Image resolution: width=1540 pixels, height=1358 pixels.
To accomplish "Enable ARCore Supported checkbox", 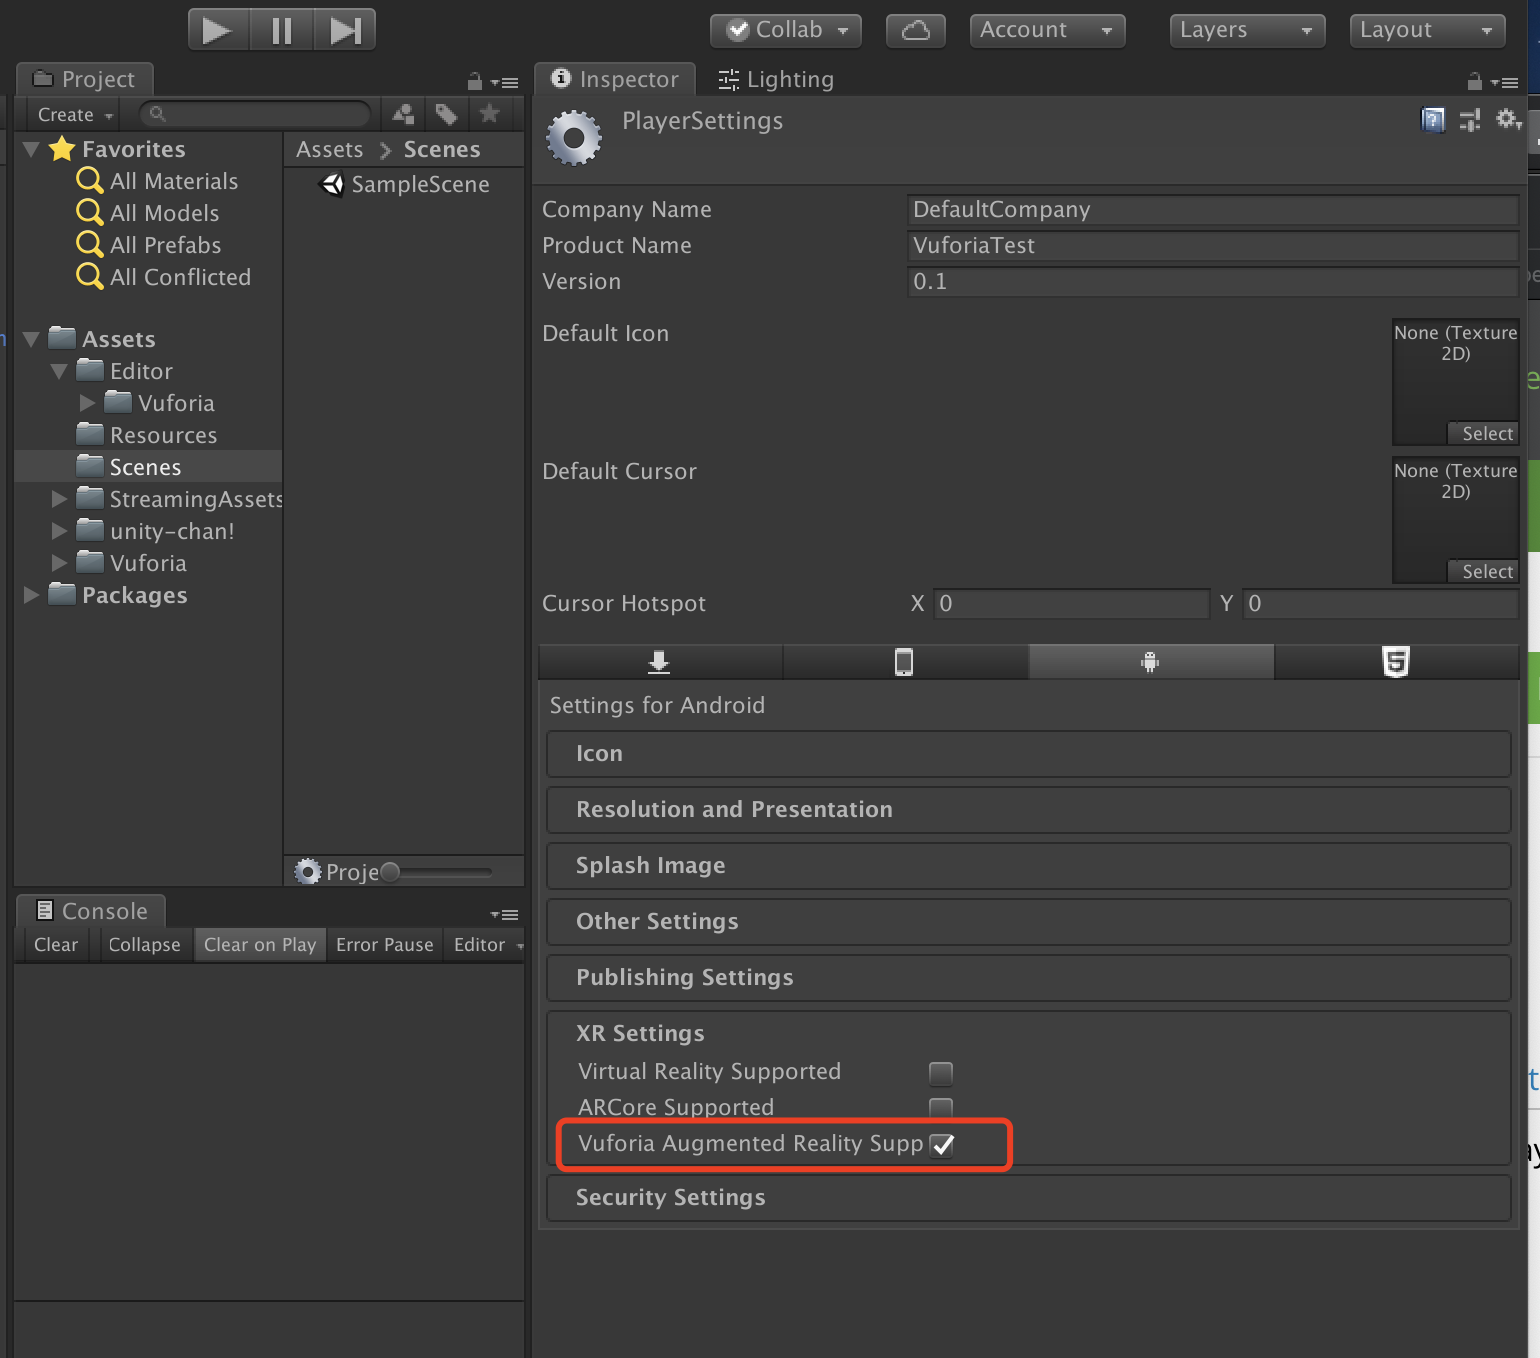I will pos(941,1107).
